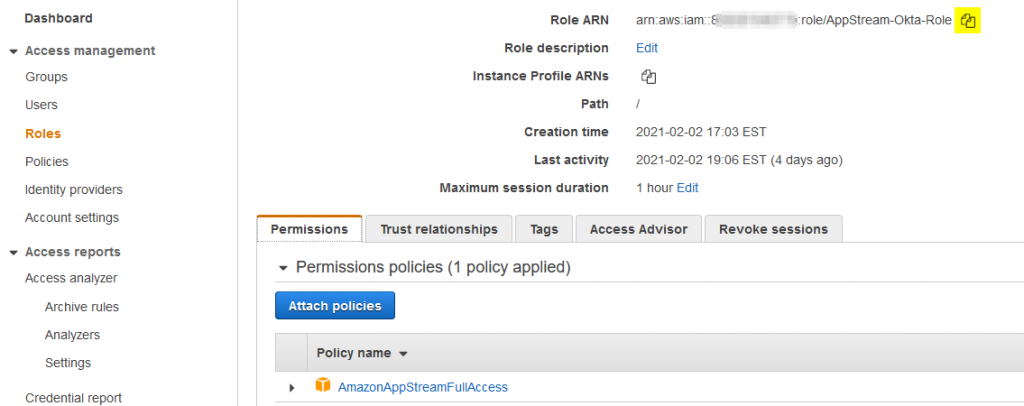Image resolution: width=1024 pixels, height=406 pixels.
Task: Open the AmazonAppStreamFullAccess policy link
Action: coord(423,387)
